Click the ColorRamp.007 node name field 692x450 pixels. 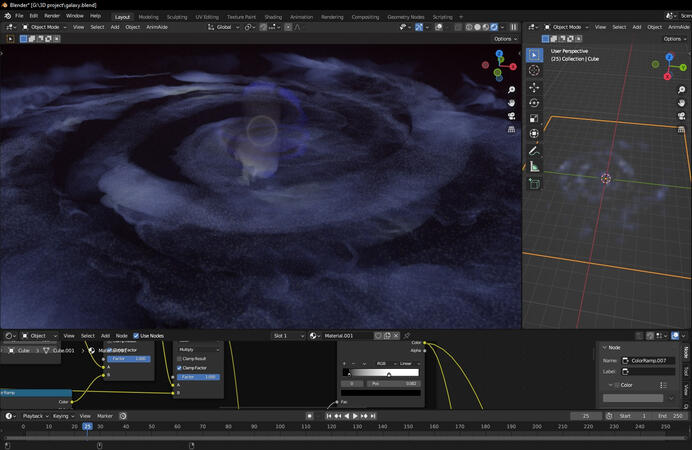650,359
